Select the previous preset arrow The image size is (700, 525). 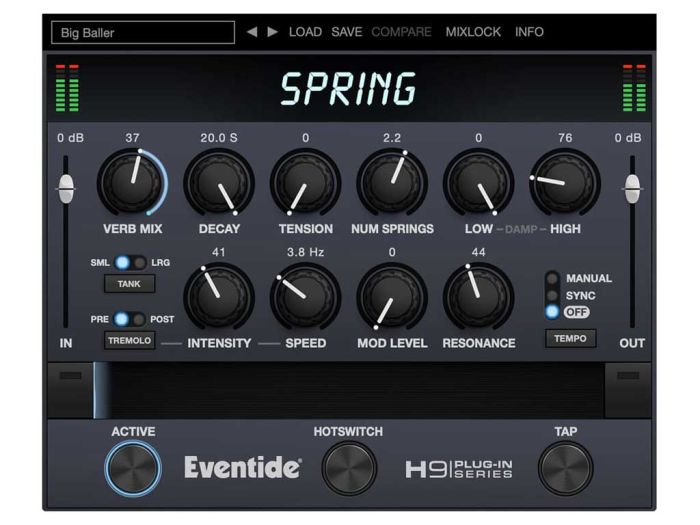click(x=252, y=32)
